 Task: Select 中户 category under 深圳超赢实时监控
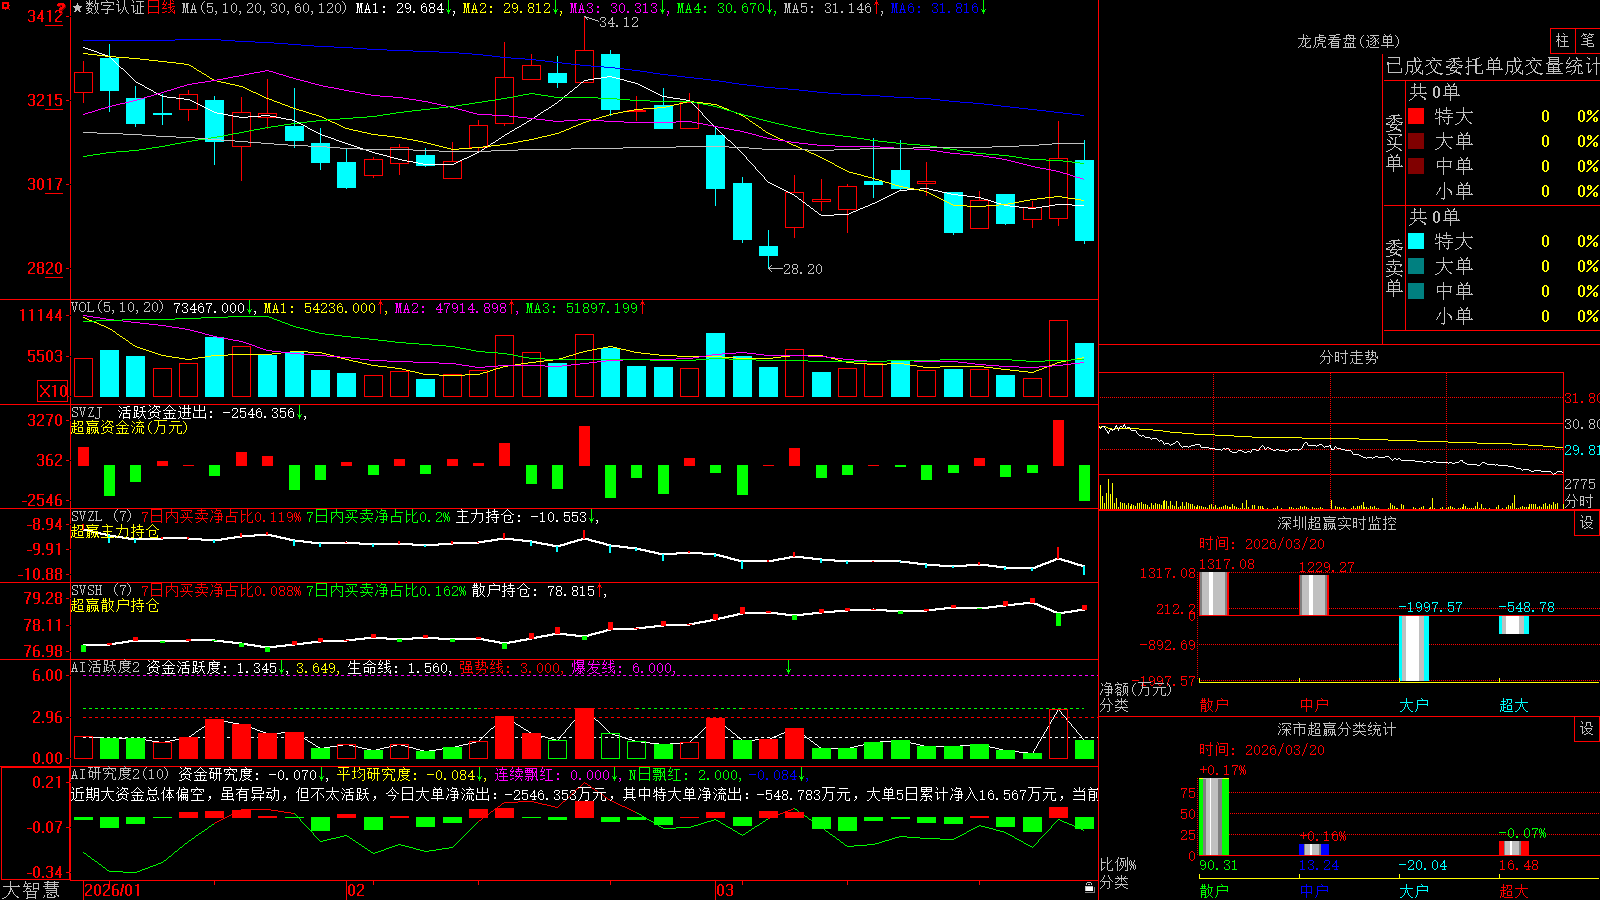(x=1314, y=705)
